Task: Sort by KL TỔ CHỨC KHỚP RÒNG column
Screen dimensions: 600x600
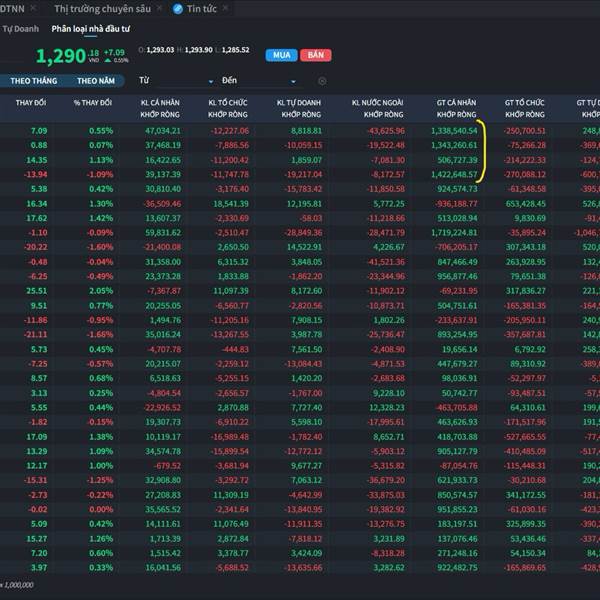Action: coord(228,108)
